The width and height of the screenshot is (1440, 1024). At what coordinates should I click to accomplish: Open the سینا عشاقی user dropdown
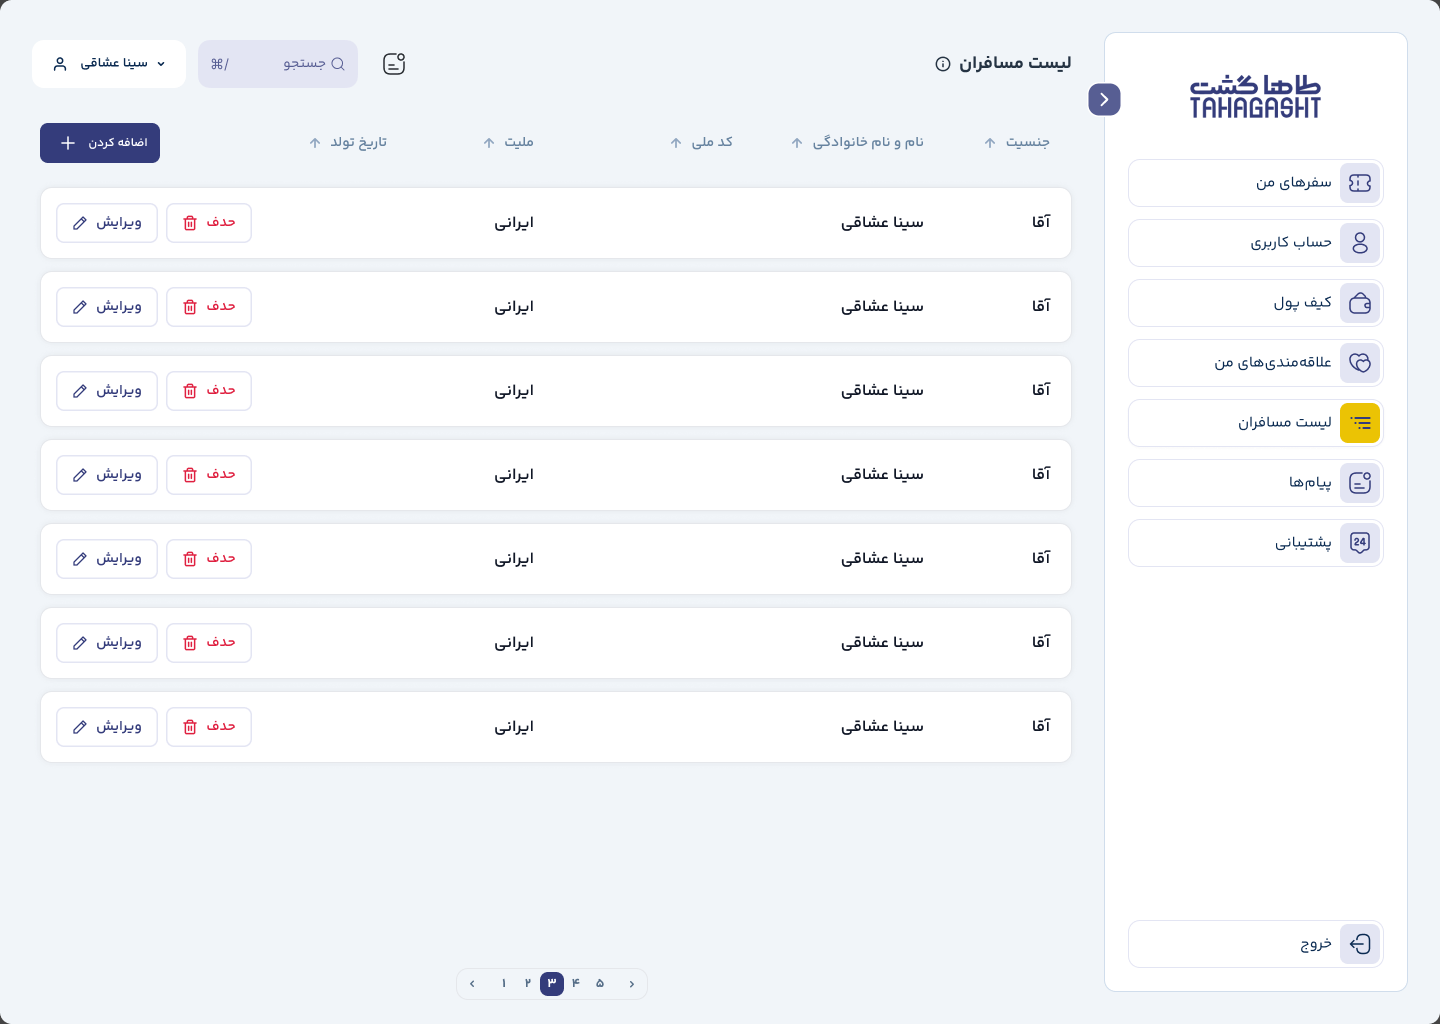click(109, 64)
